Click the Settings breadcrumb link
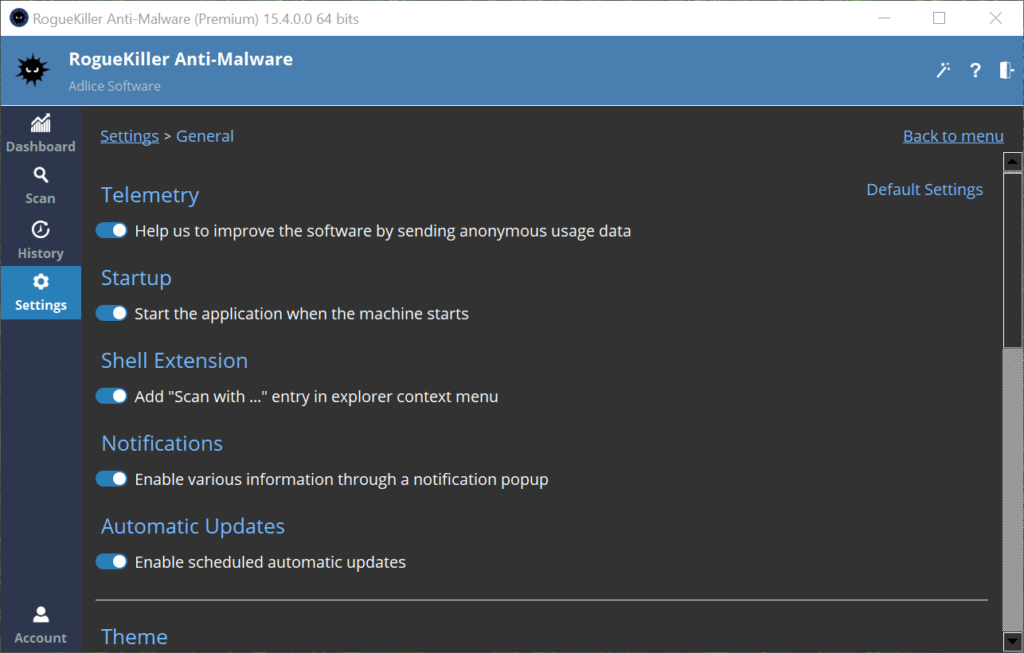 (129, 136)
